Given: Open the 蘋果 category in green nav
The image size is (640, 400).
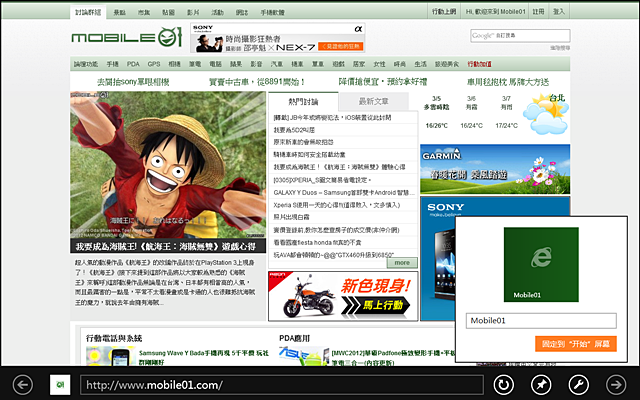Looking at the screenshot, I should (236, 64).
